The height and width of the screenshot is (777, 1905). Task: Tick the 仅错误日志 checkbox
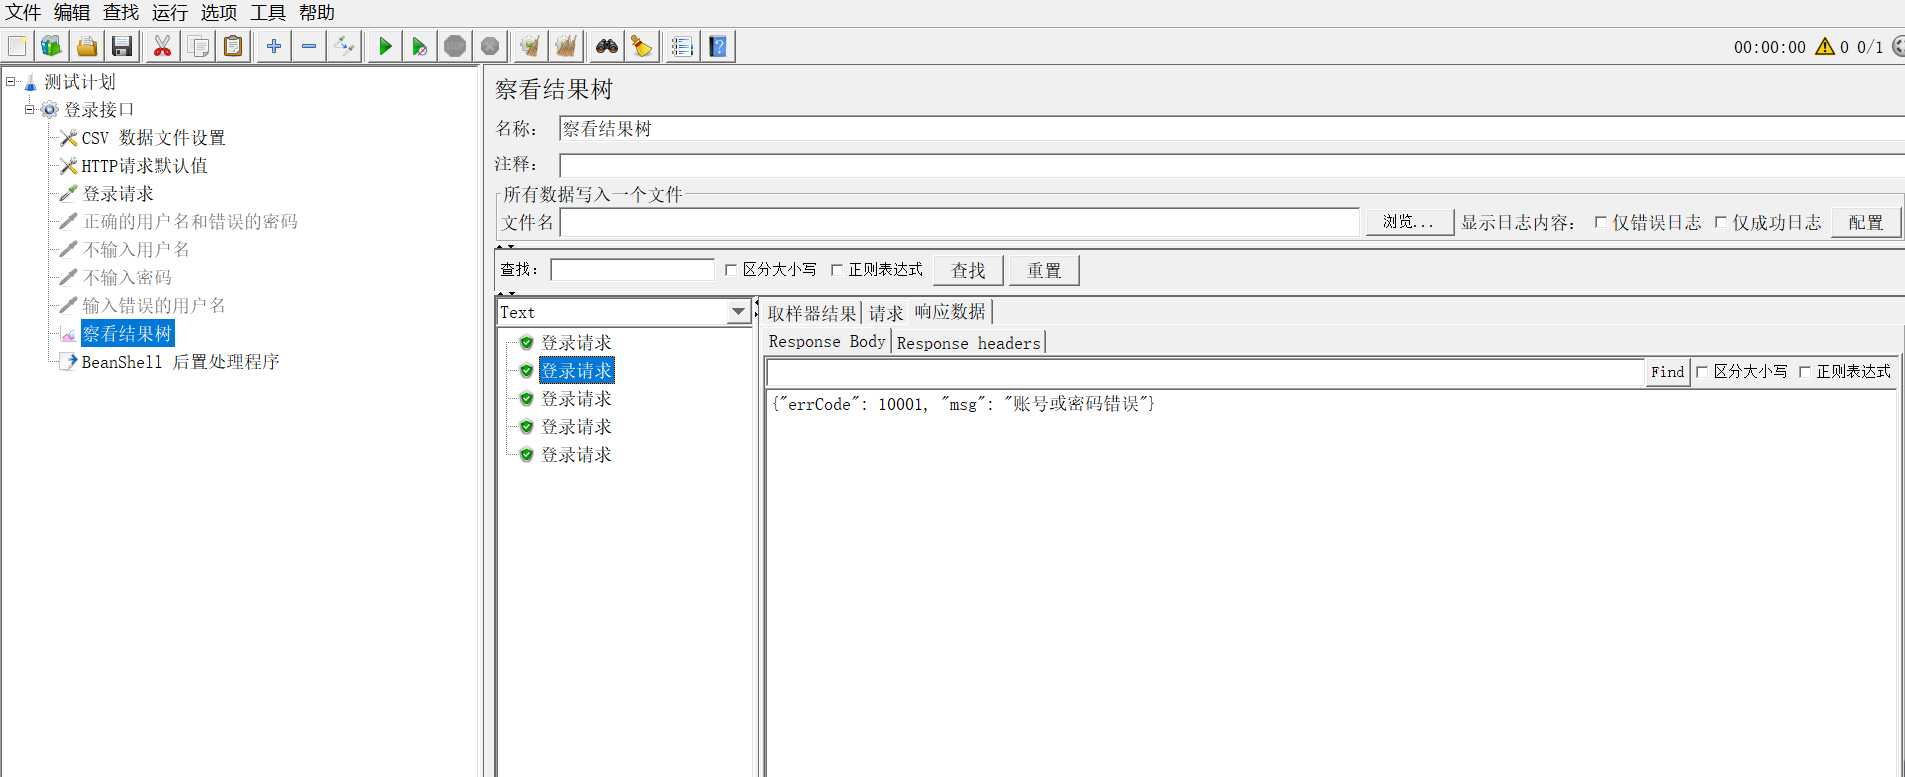(x=1601, y=223)
